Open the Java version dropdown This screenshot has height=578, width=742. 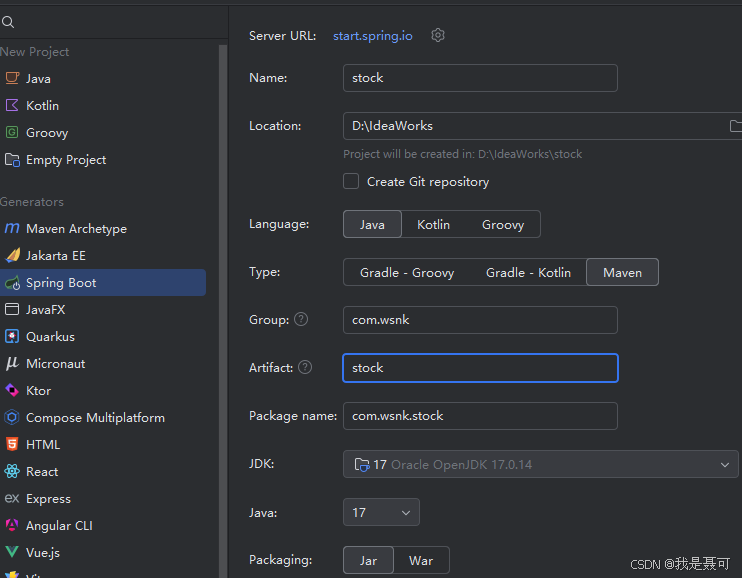pos(381,512)
